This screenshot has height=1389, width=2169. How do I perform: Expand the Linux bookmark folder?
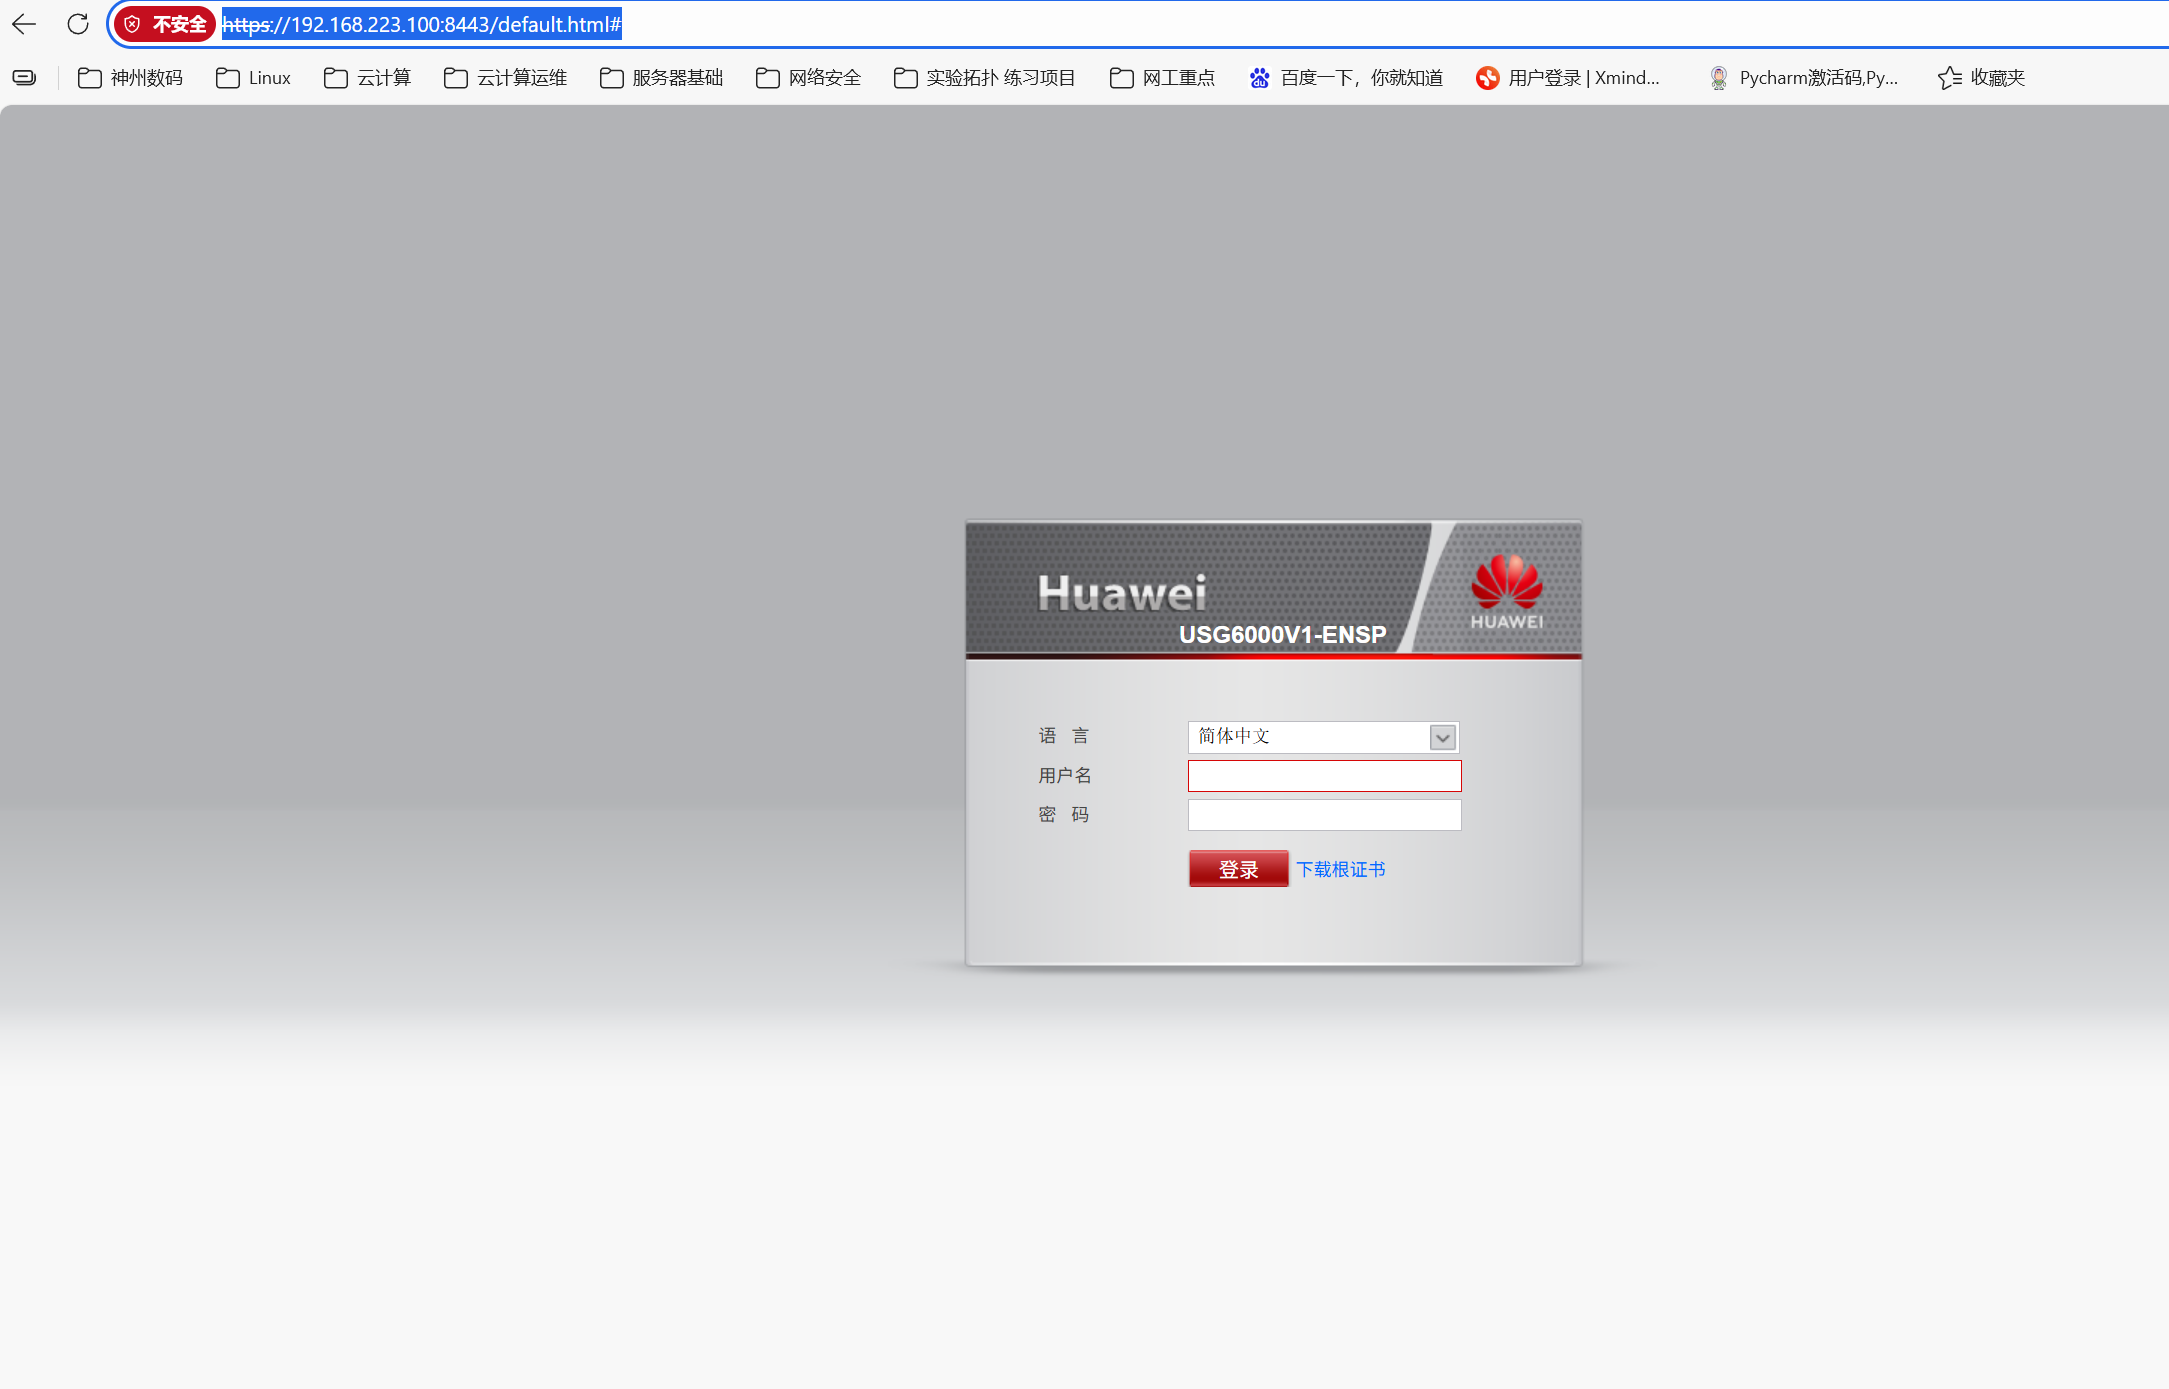(254, 78)
